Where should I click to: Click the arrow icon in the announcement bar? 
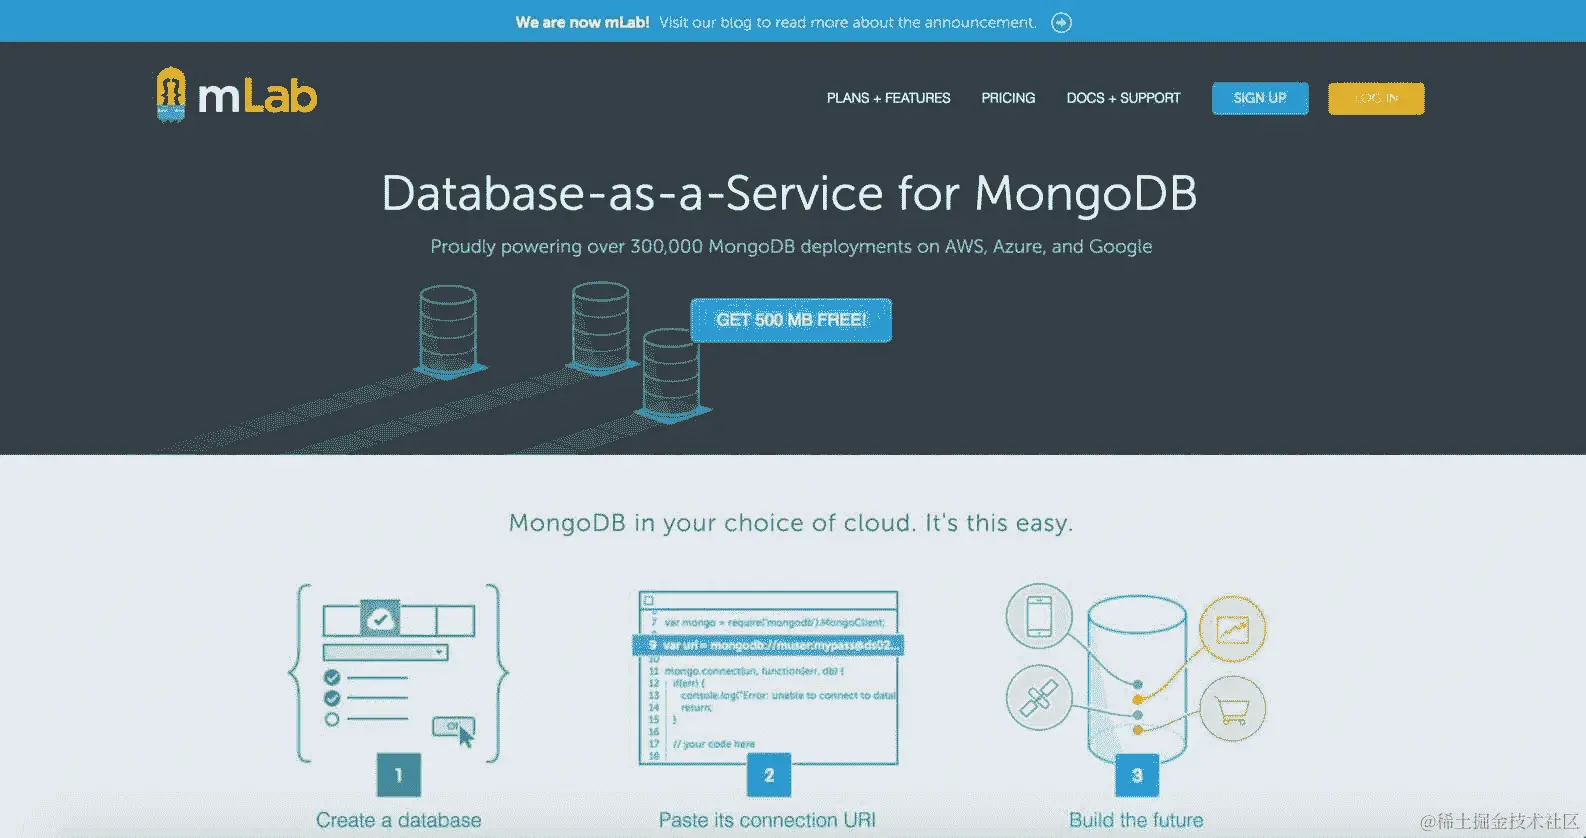point(1061,23)
